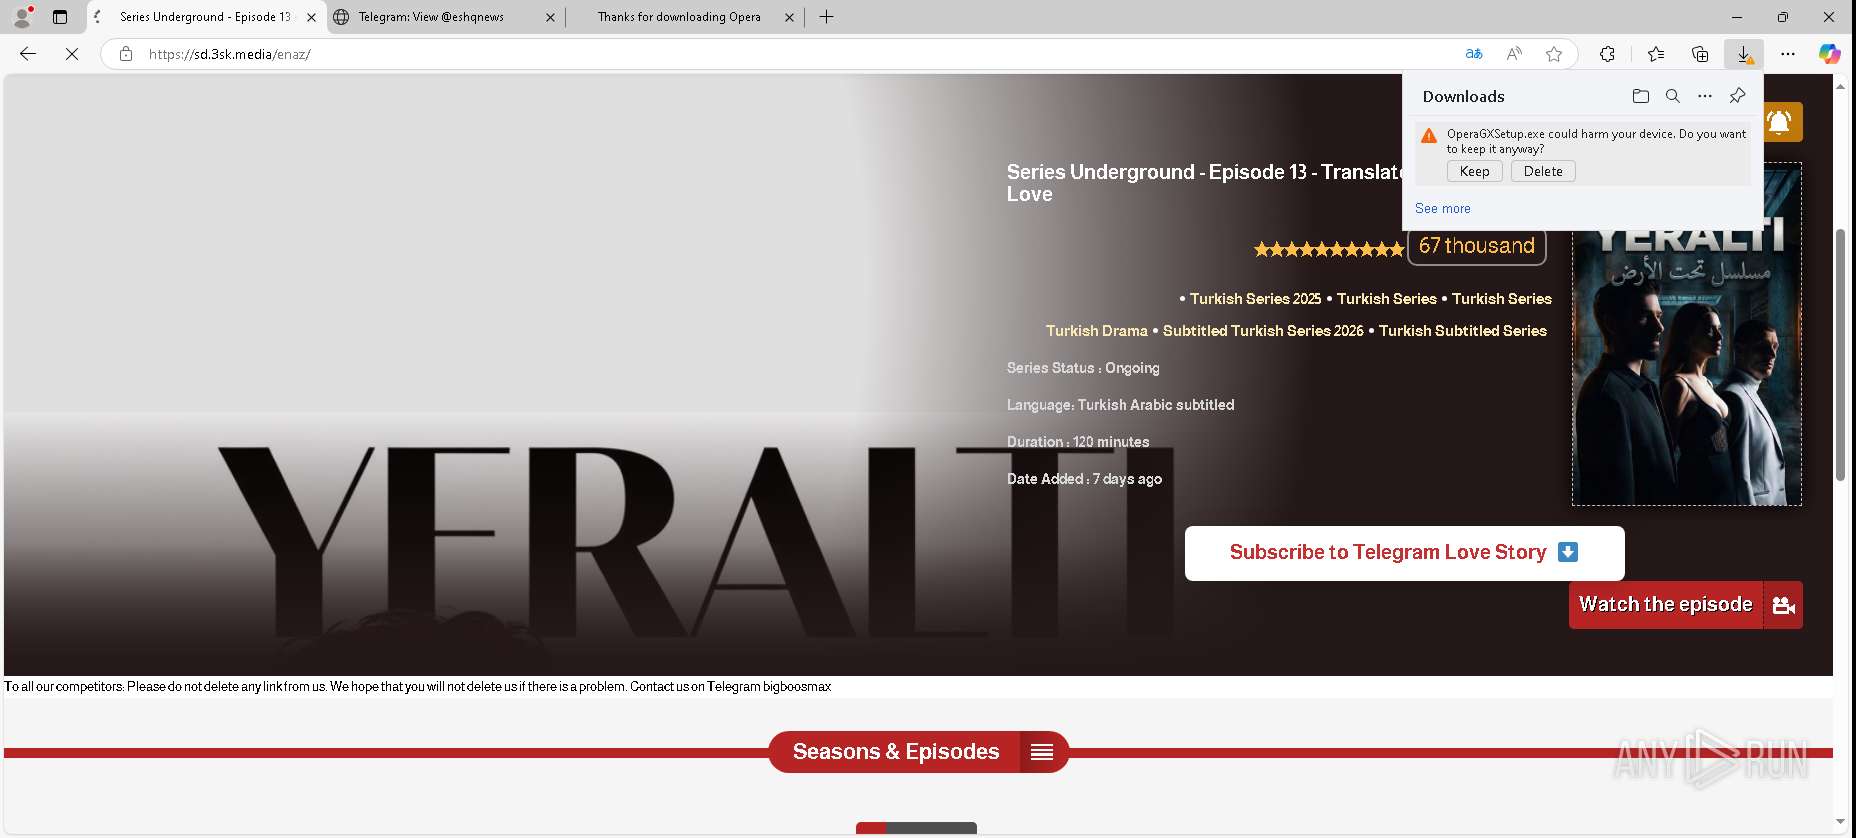Screen dimensions: 1856x838
Task: Open Turkish Series 2025 category link
Action: tap(1255, 299)
